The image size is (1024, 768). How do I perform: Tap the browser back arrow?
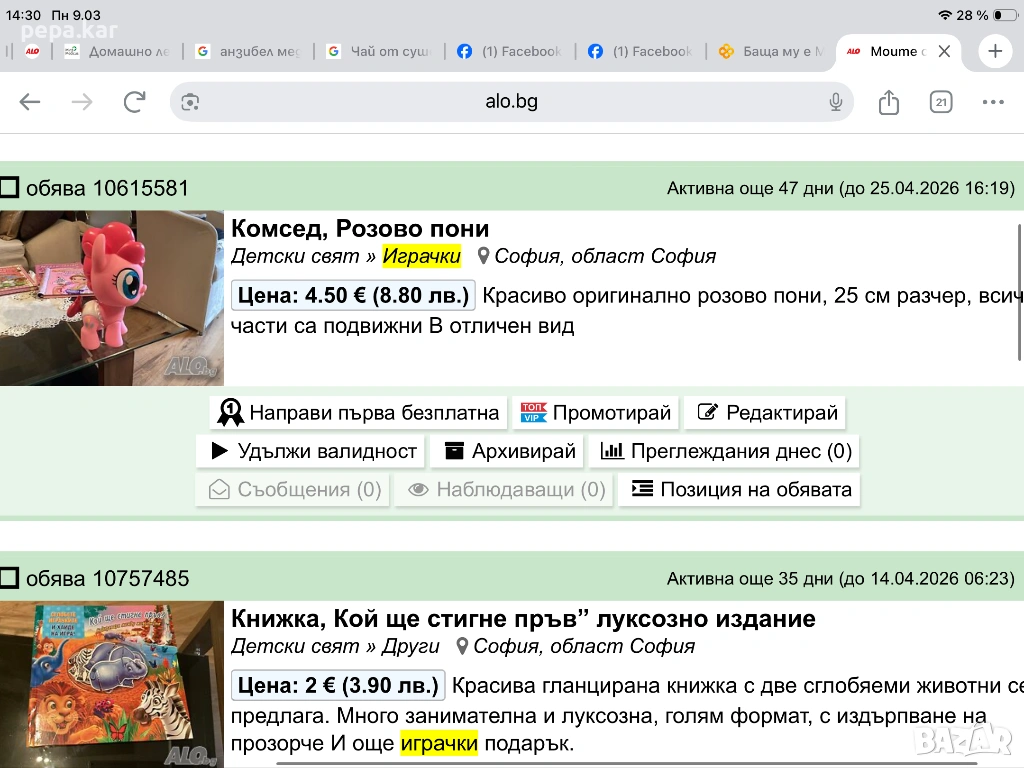pos(30,102)
